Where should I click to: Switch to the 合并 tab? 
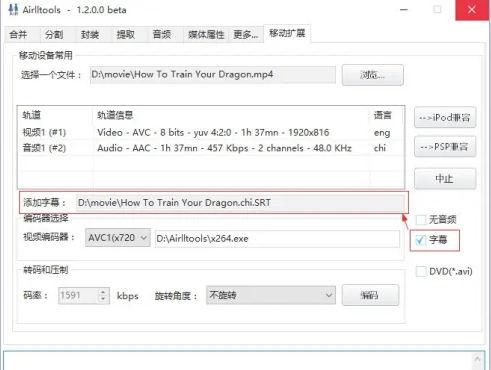pos(22,34)
